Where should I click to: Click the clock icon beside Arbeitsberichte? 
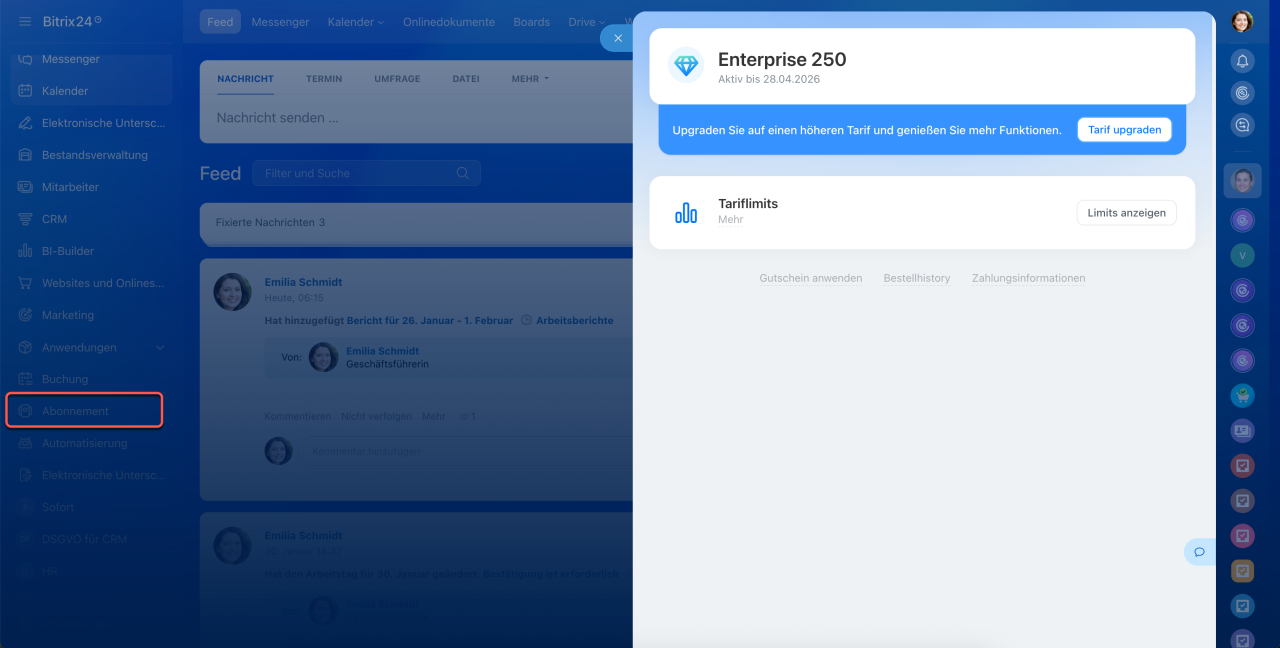(526, 321)
